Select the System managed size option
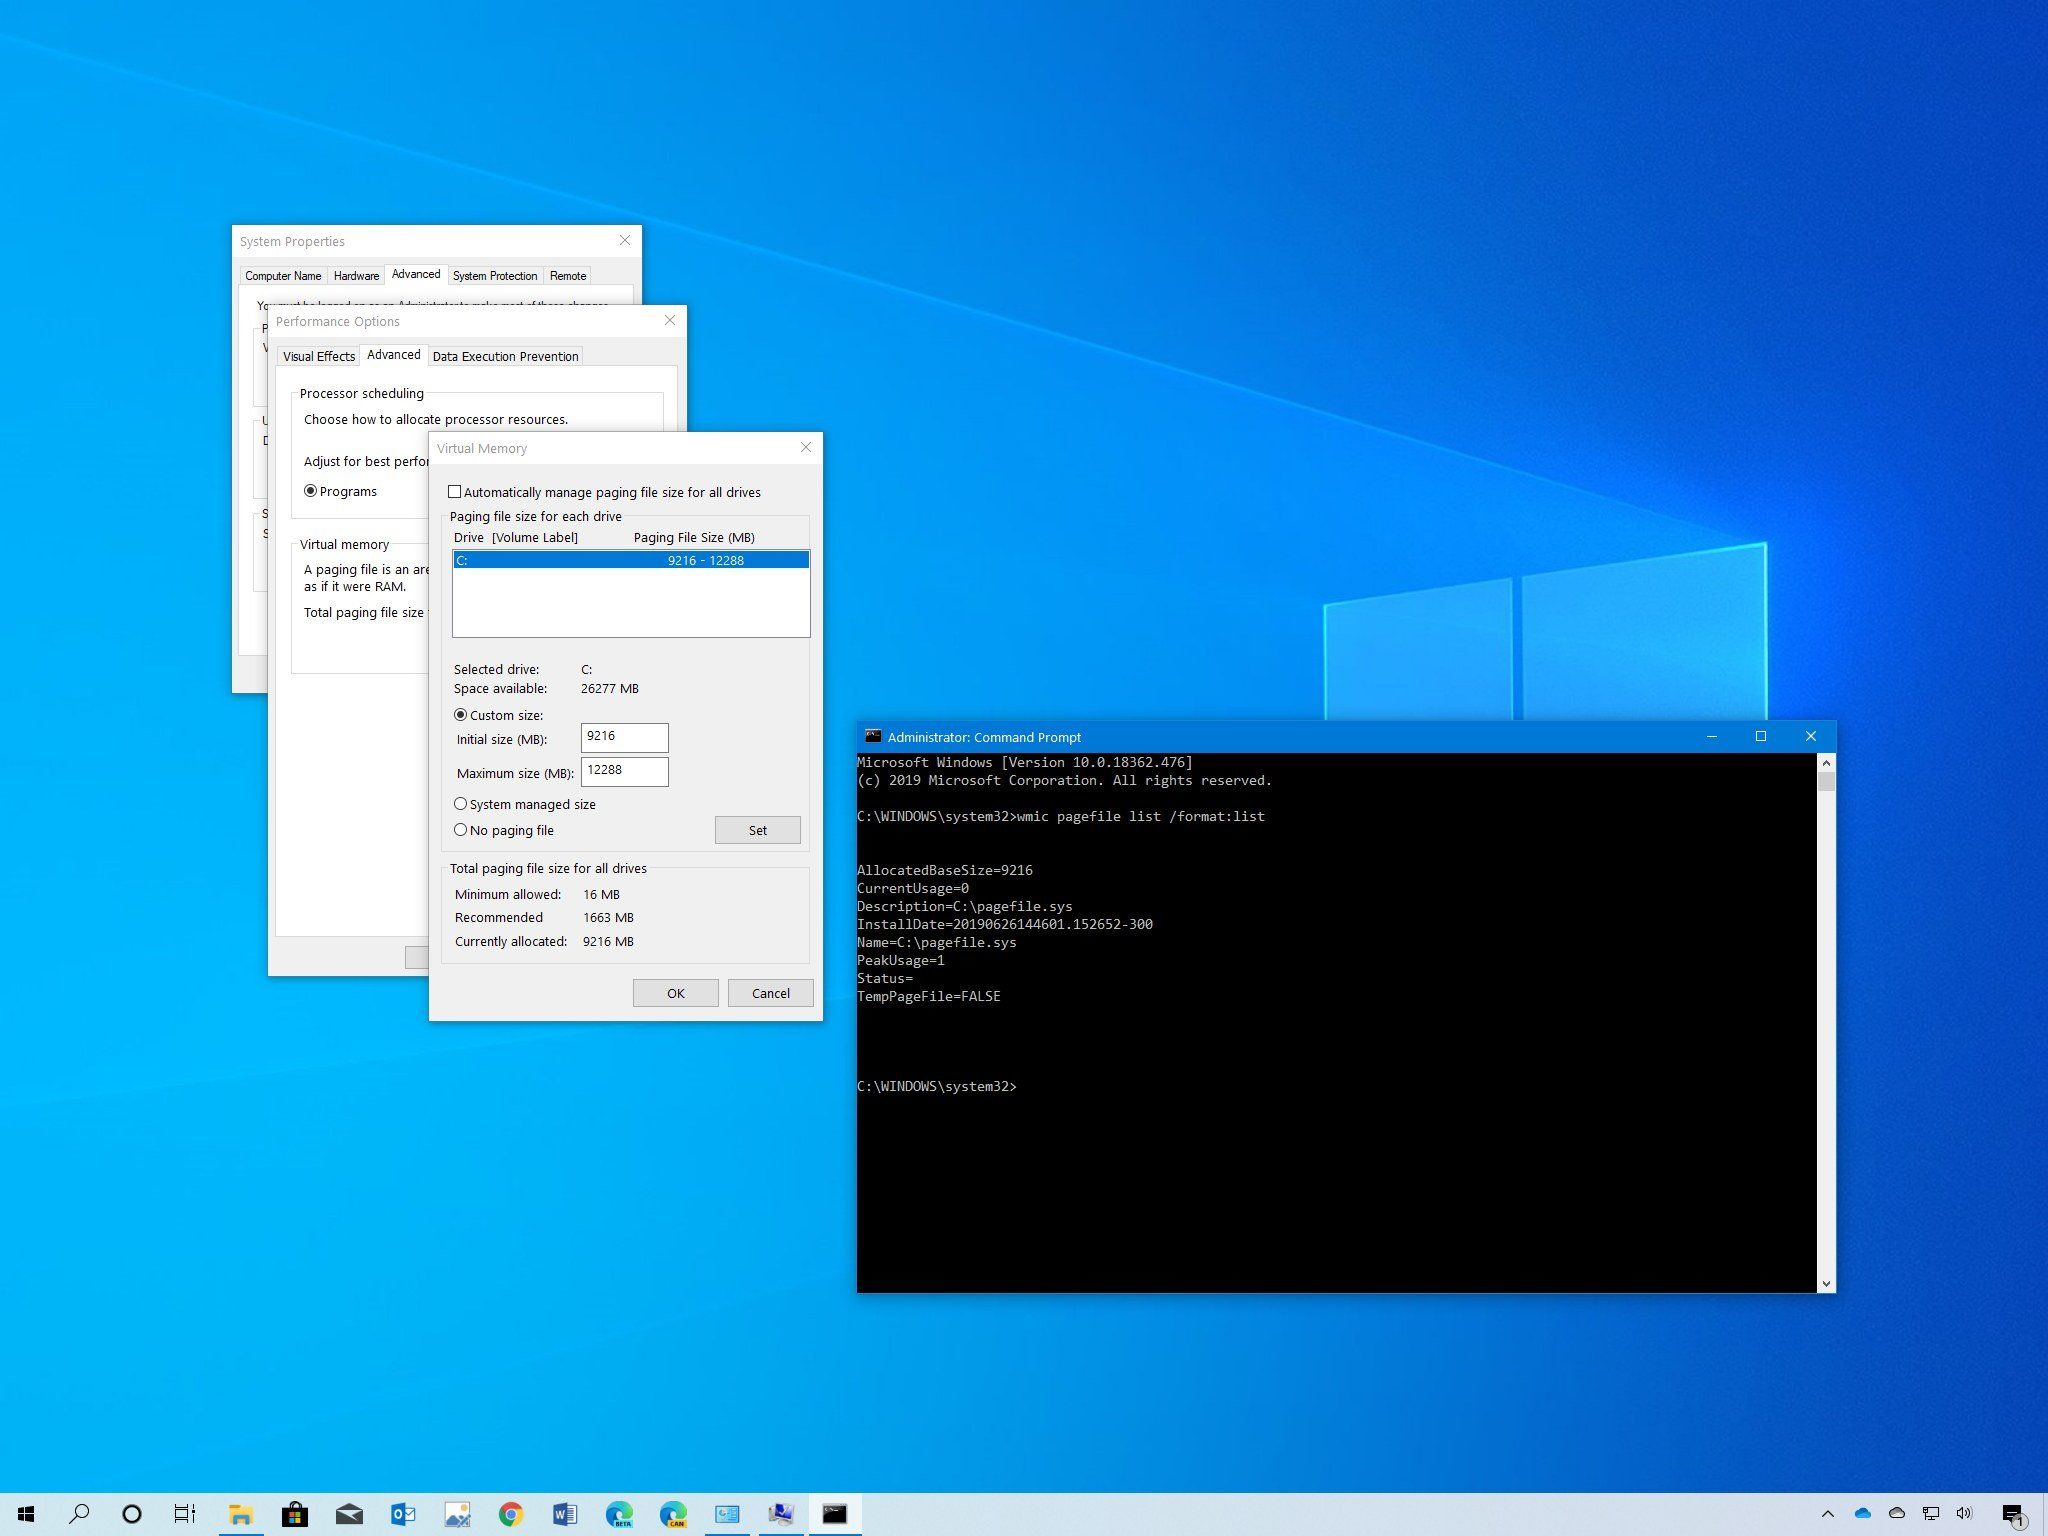The width and height of the screenshot is (2048, 1536). [x=461, y=804]
